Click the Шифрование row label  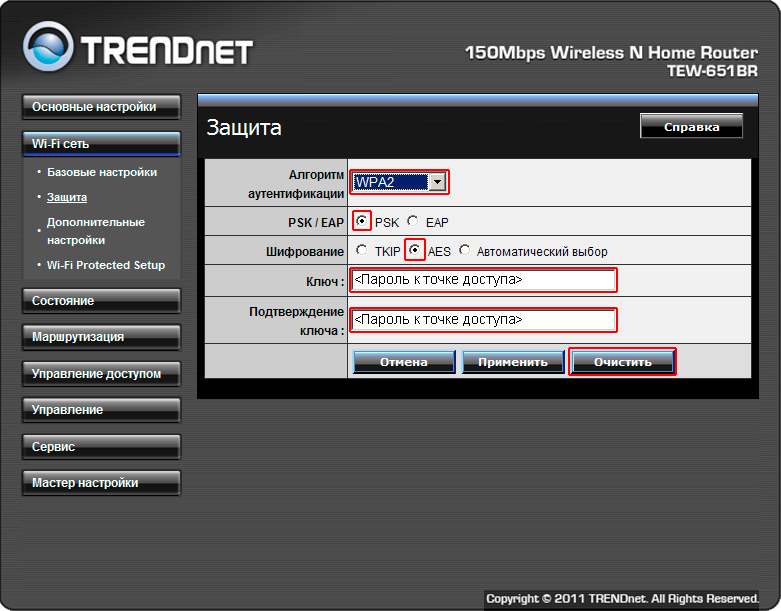pyautogui.click(x=304, y=251)
